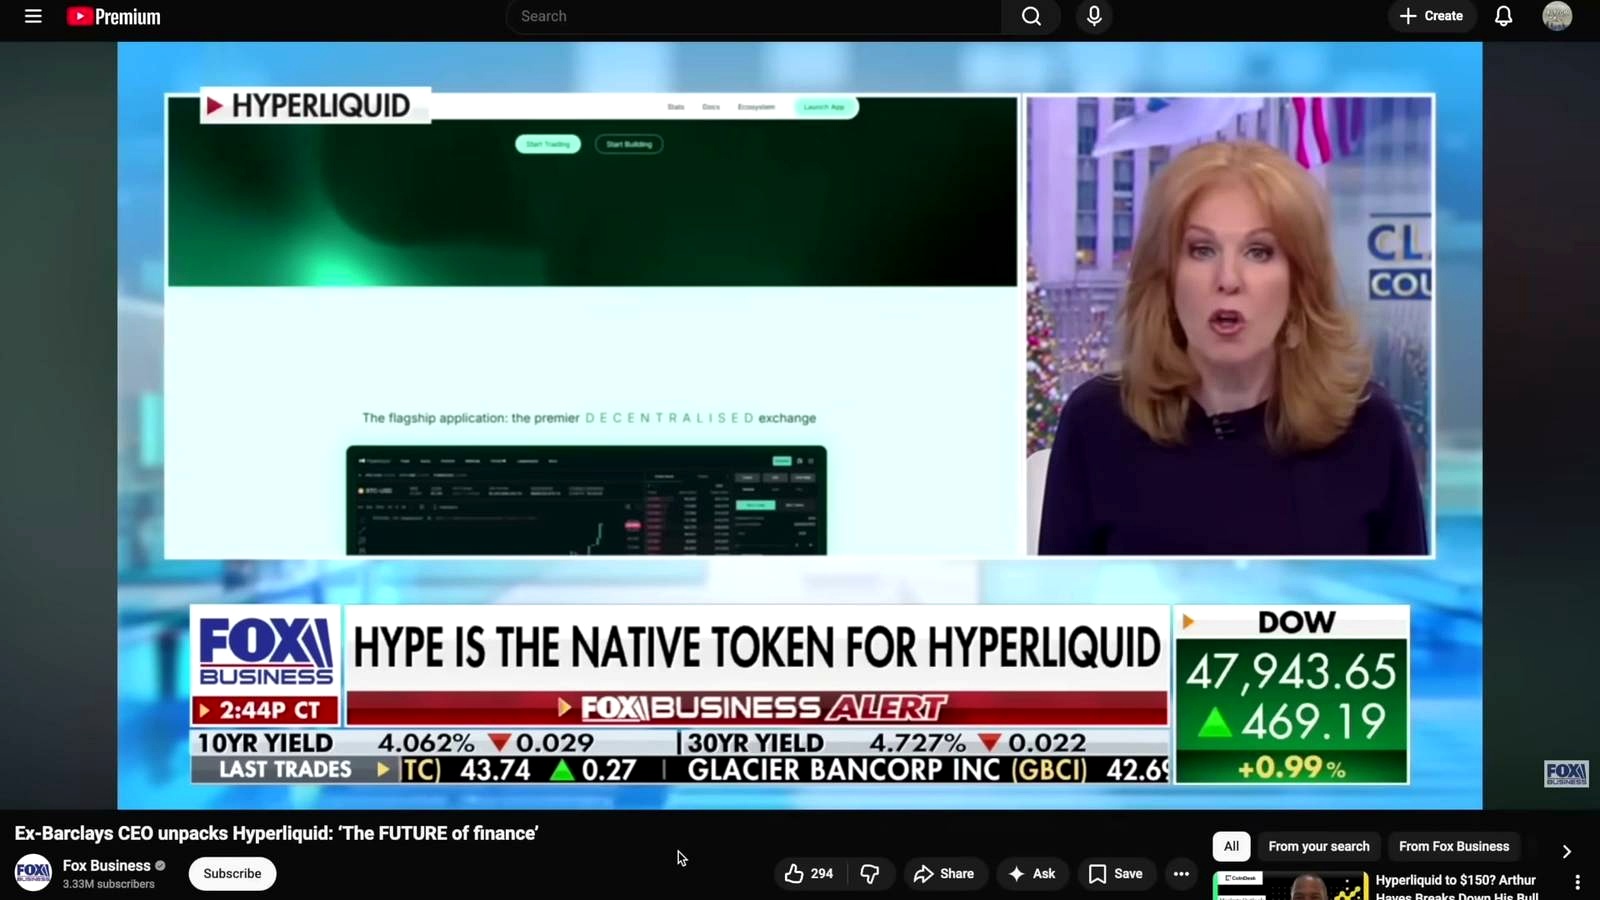Screen dimensions: 1600x900
Task: Open the Hyperliquid to $150 recommended thumbnail
Action: pyautogui.click(x=1290, y=886)
